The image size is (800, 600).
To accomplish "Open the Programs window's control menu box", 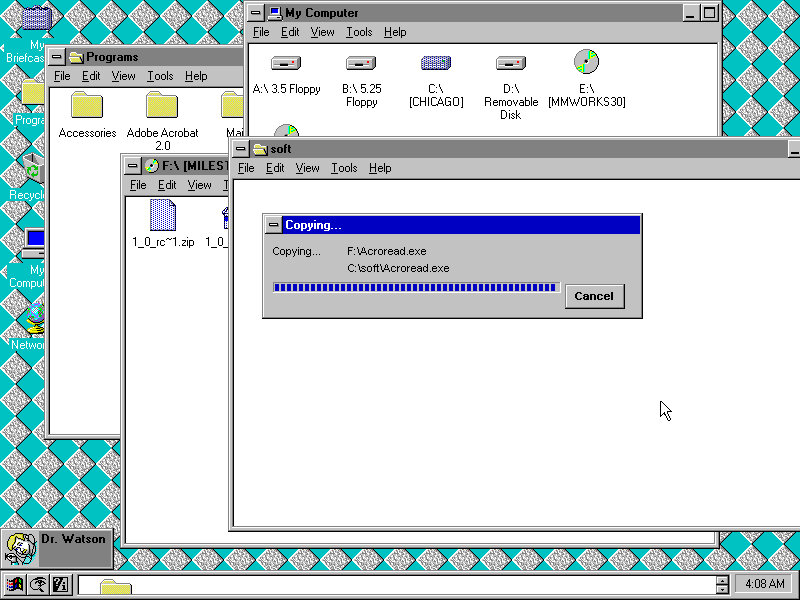I will pos(58,57).
